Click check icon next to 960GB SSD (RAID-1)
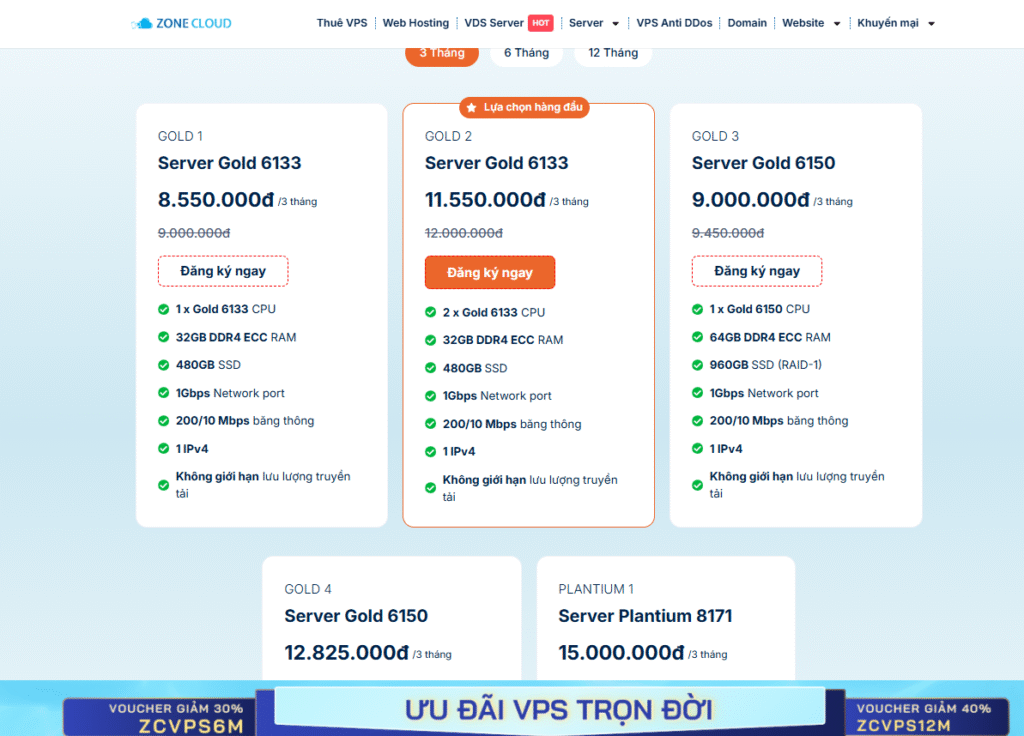 click(x=698, y=365)
